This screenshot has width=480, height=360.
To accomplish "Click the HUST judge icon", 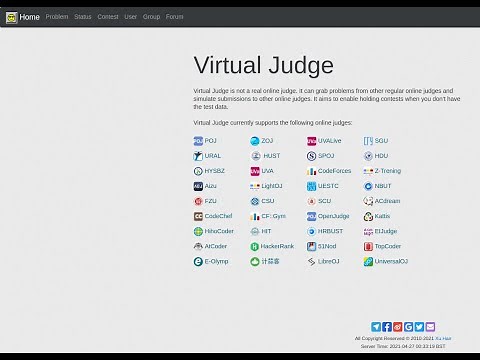I will 256,156.
